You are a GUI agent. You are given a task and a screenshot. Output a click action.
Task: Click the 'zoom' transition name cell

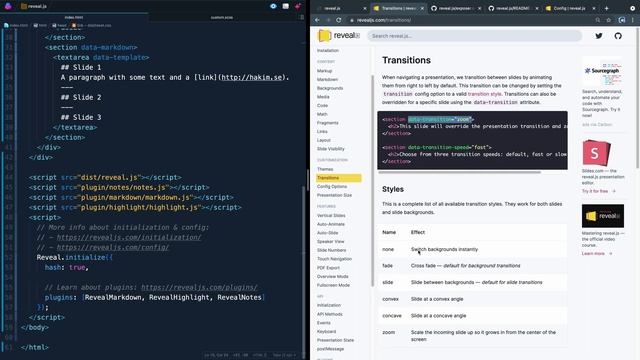pos(389,332)
